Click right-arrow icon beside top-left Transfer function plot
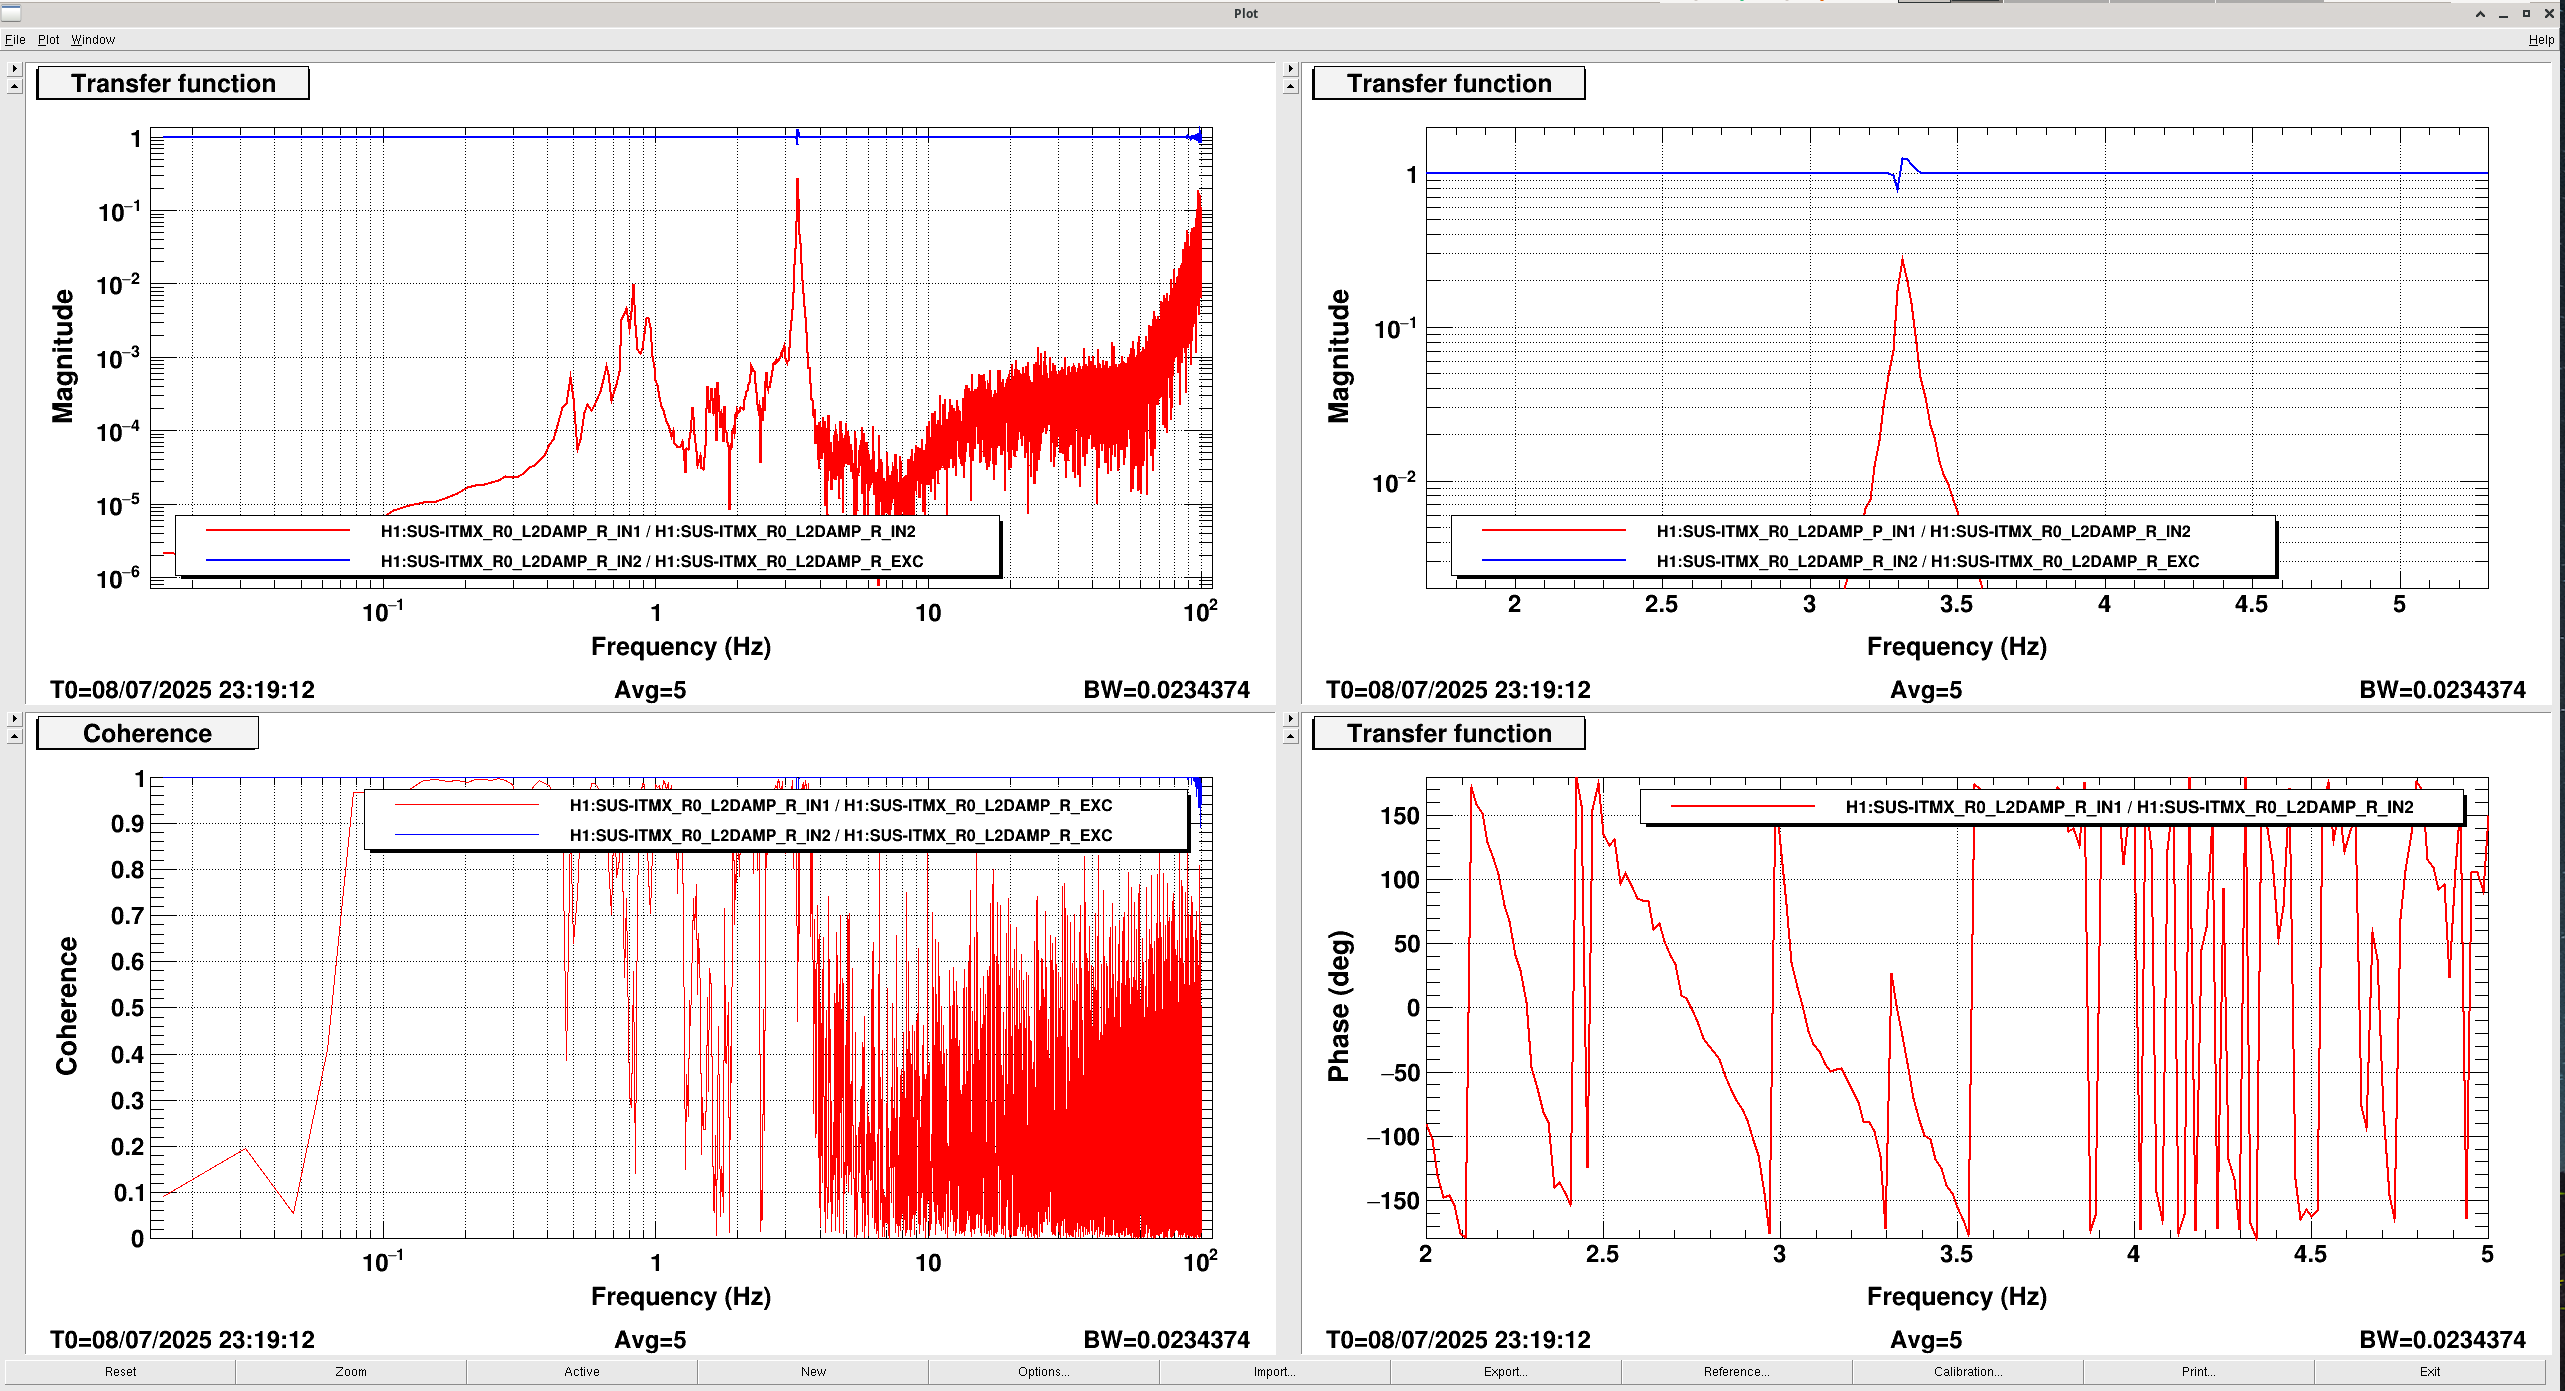 pos(14,69)
